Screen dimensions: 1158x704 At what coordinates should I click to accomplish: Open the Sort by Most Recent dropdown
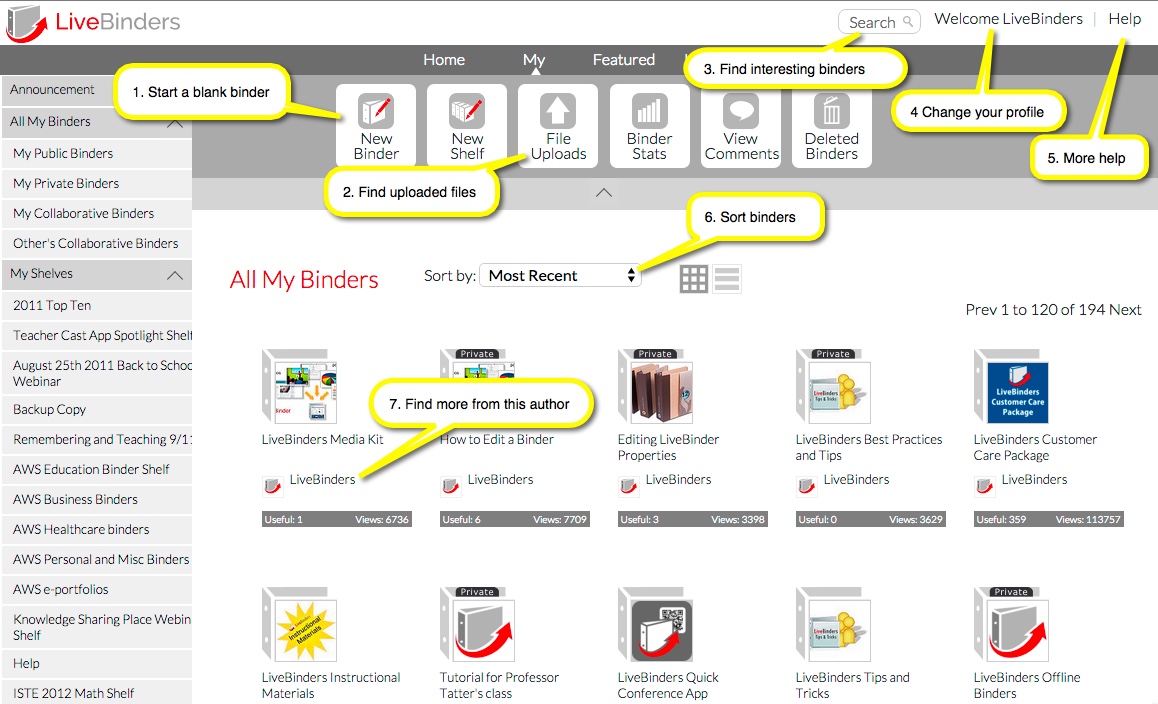click(560, 276)
